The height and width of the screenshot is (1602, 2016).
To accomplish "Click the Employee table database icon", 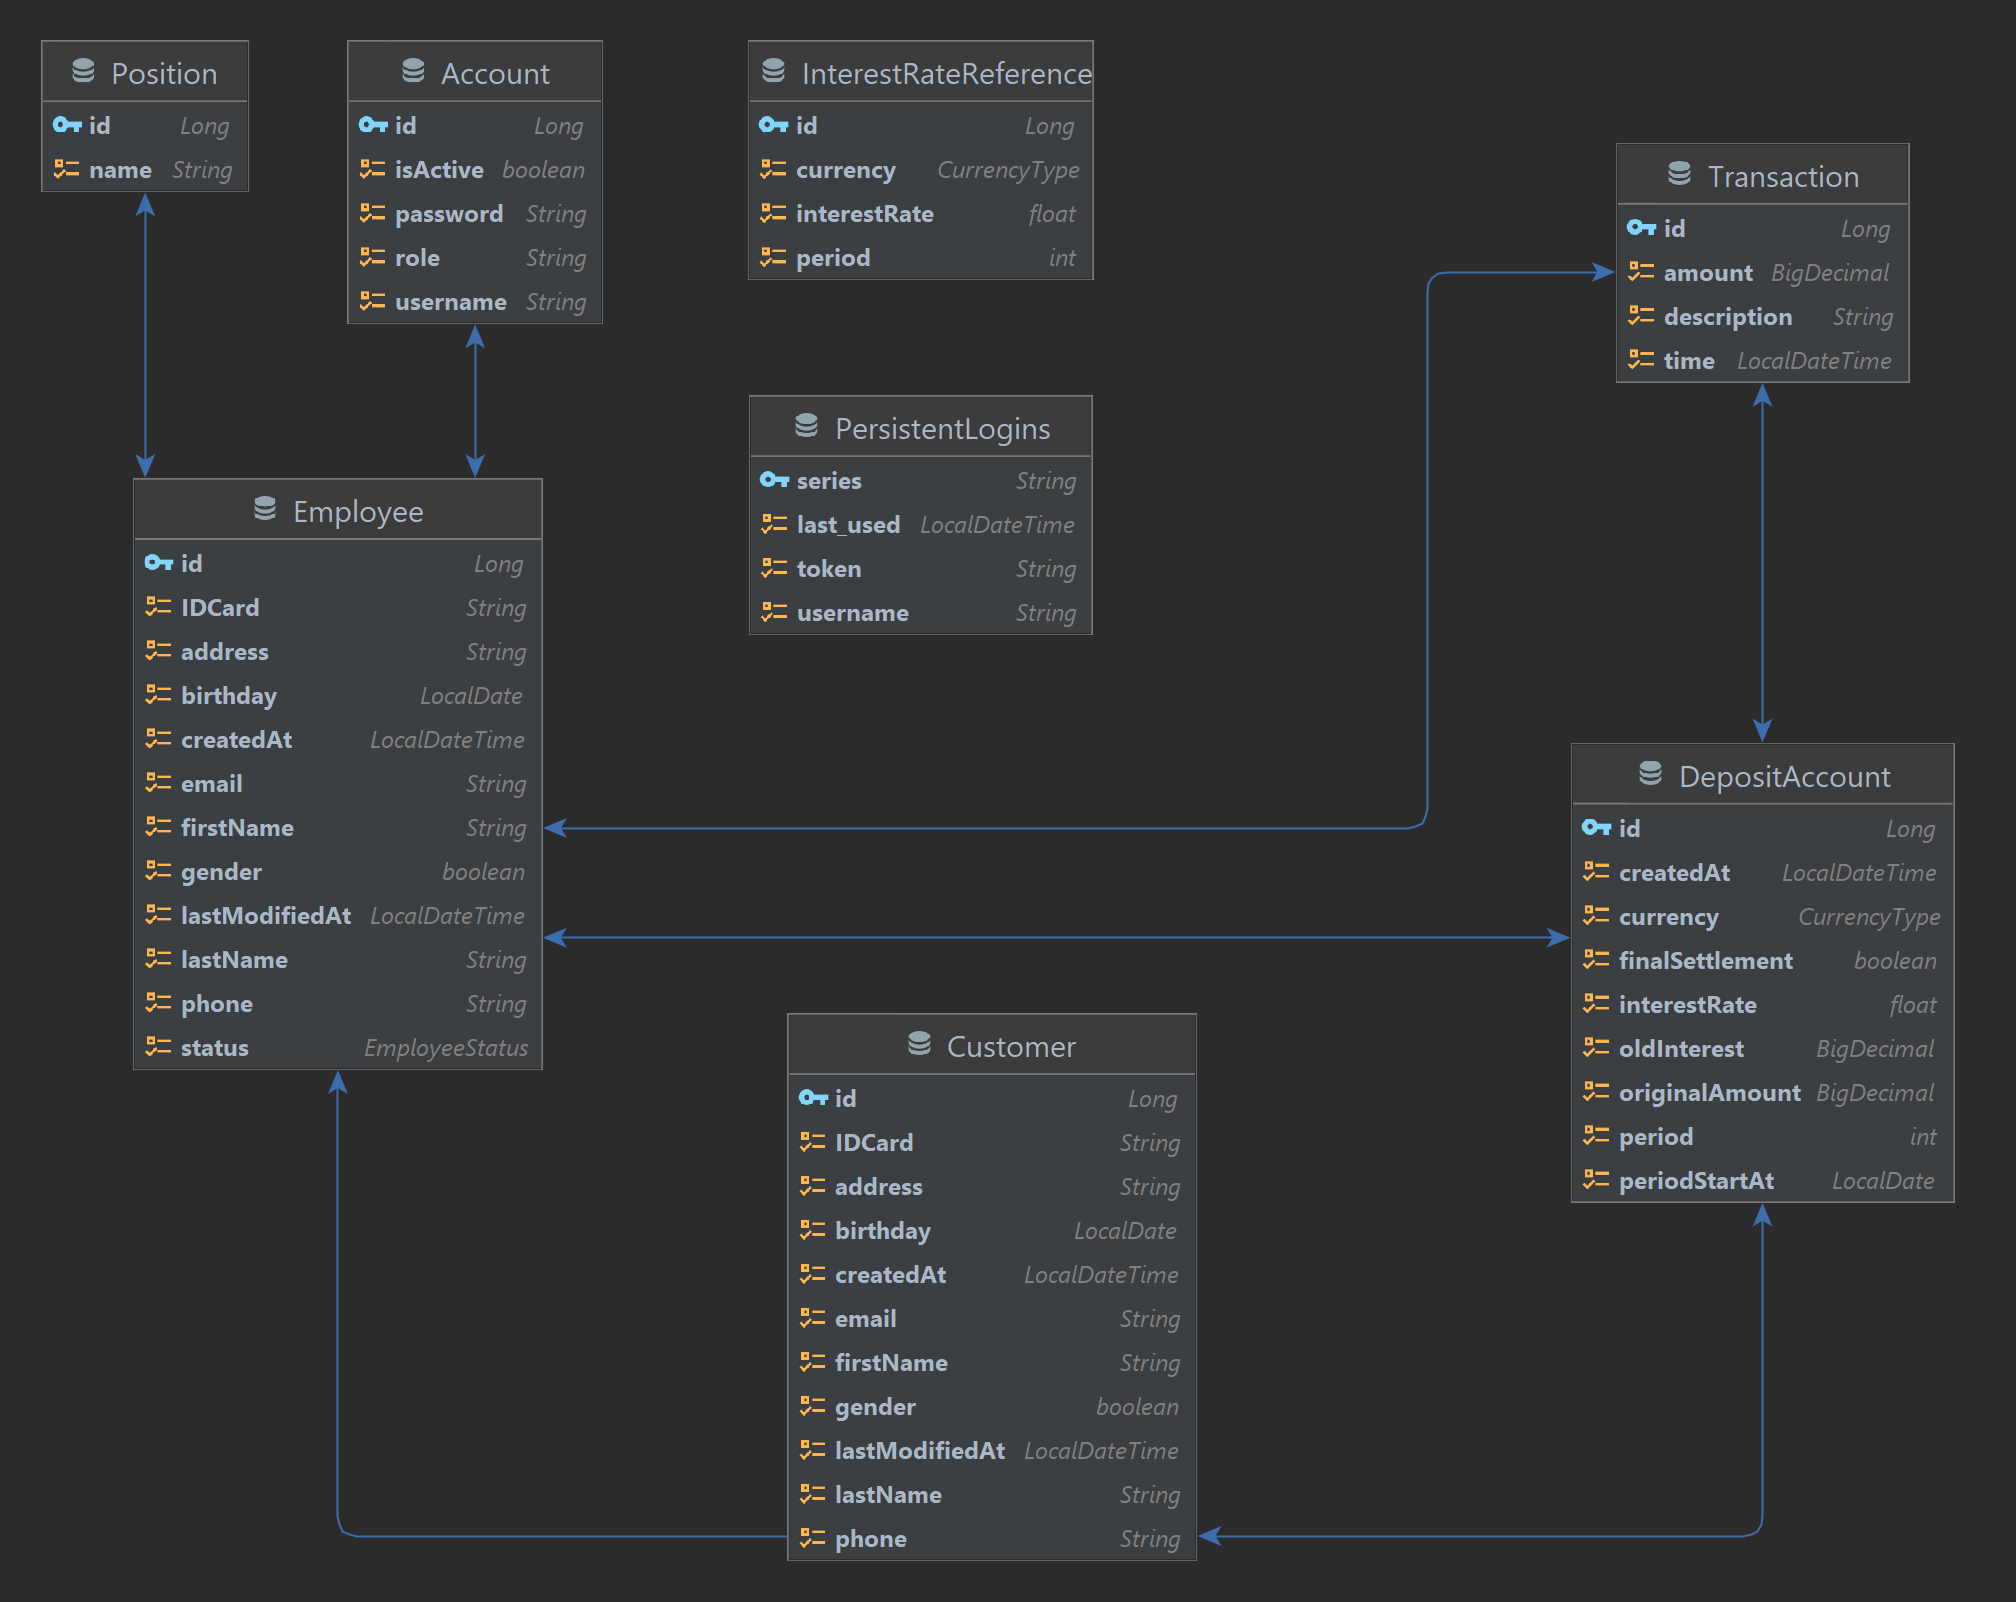I will tap(264, 509).
